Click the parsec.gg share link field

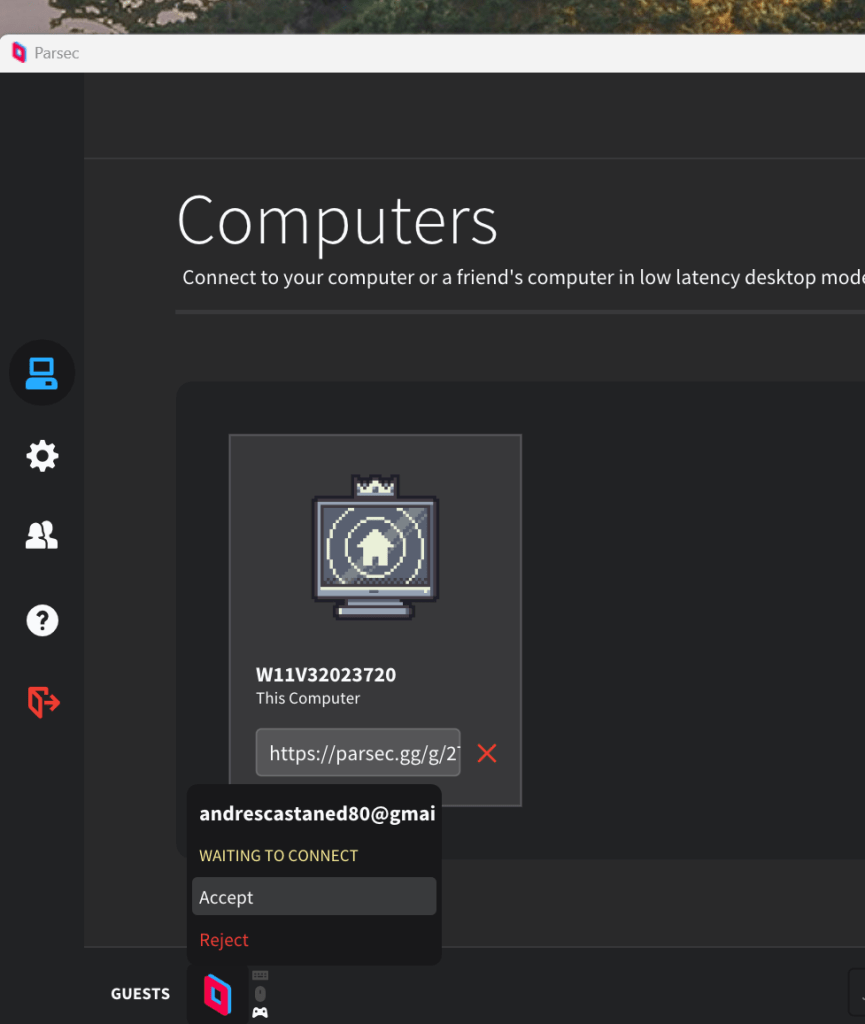click(x=358, y=752)
